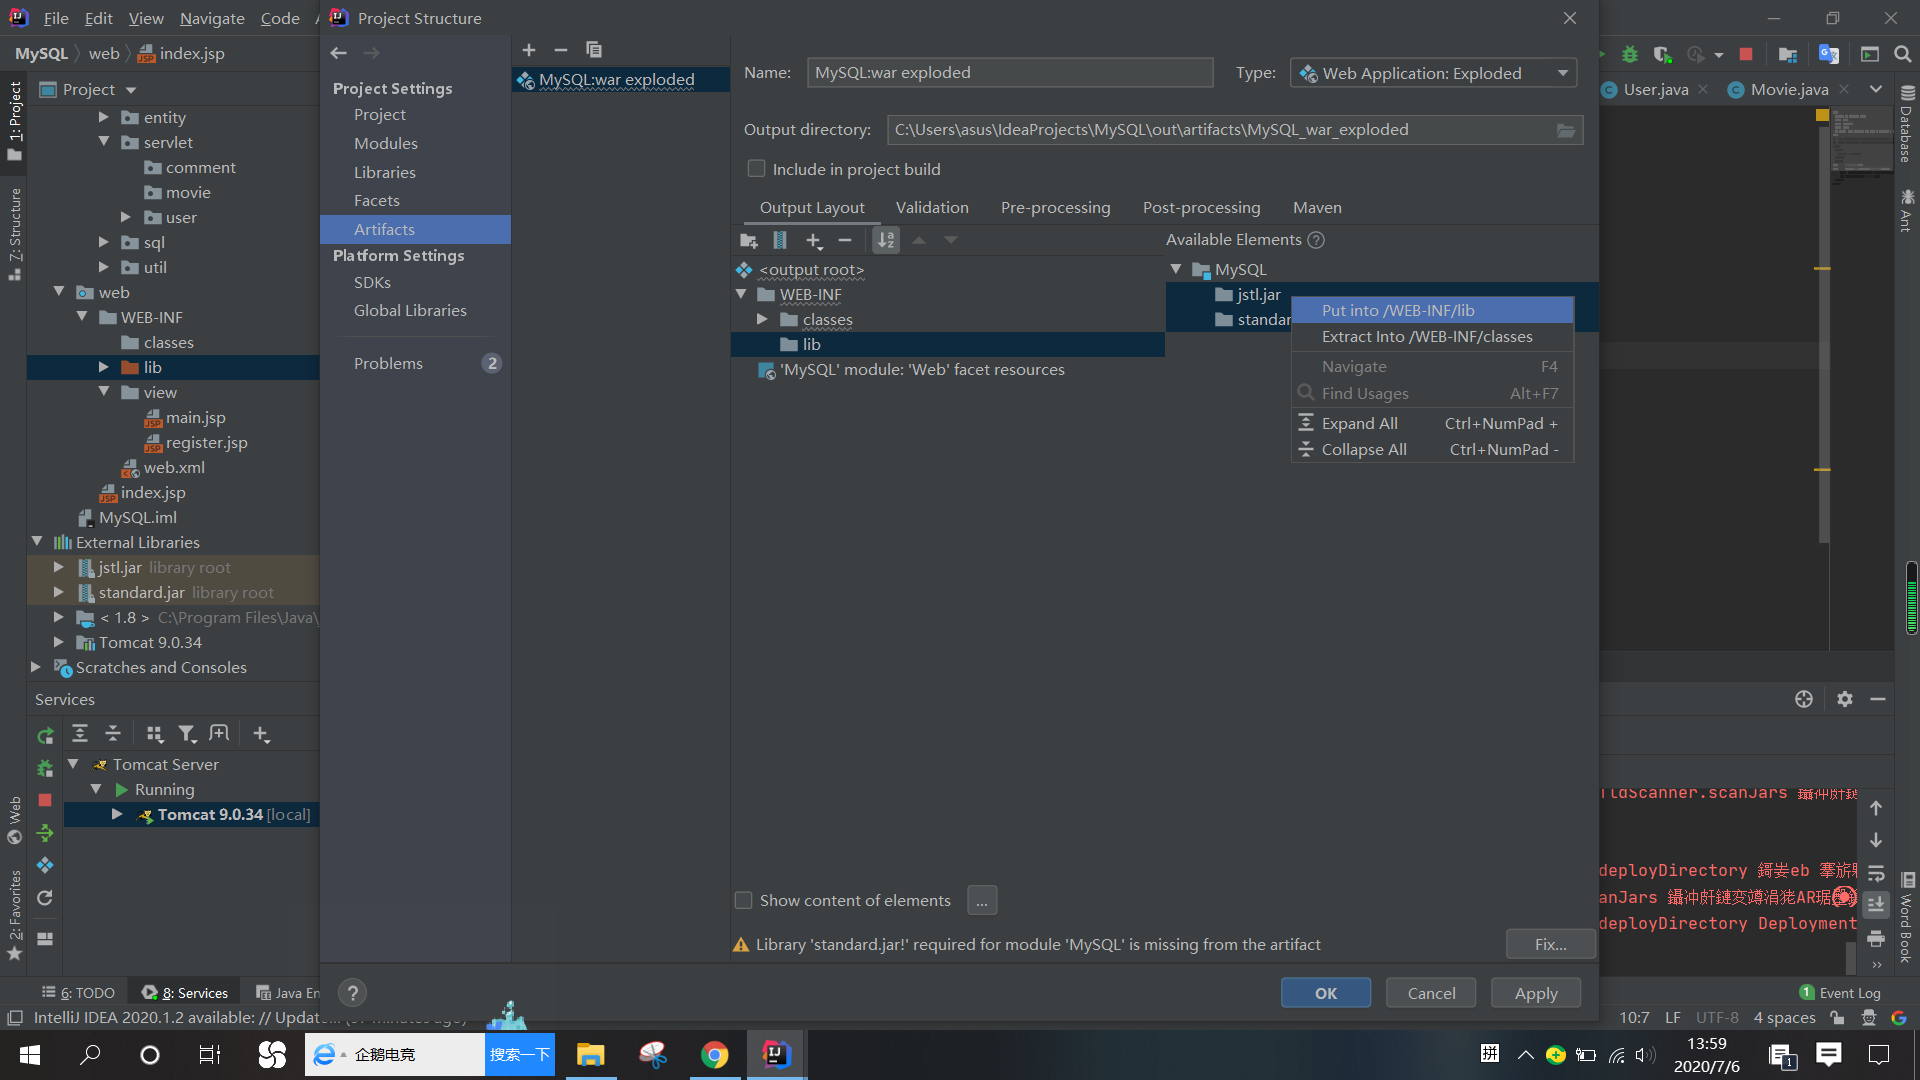
Task: Click the Apply button
Action: point(1536,993)
